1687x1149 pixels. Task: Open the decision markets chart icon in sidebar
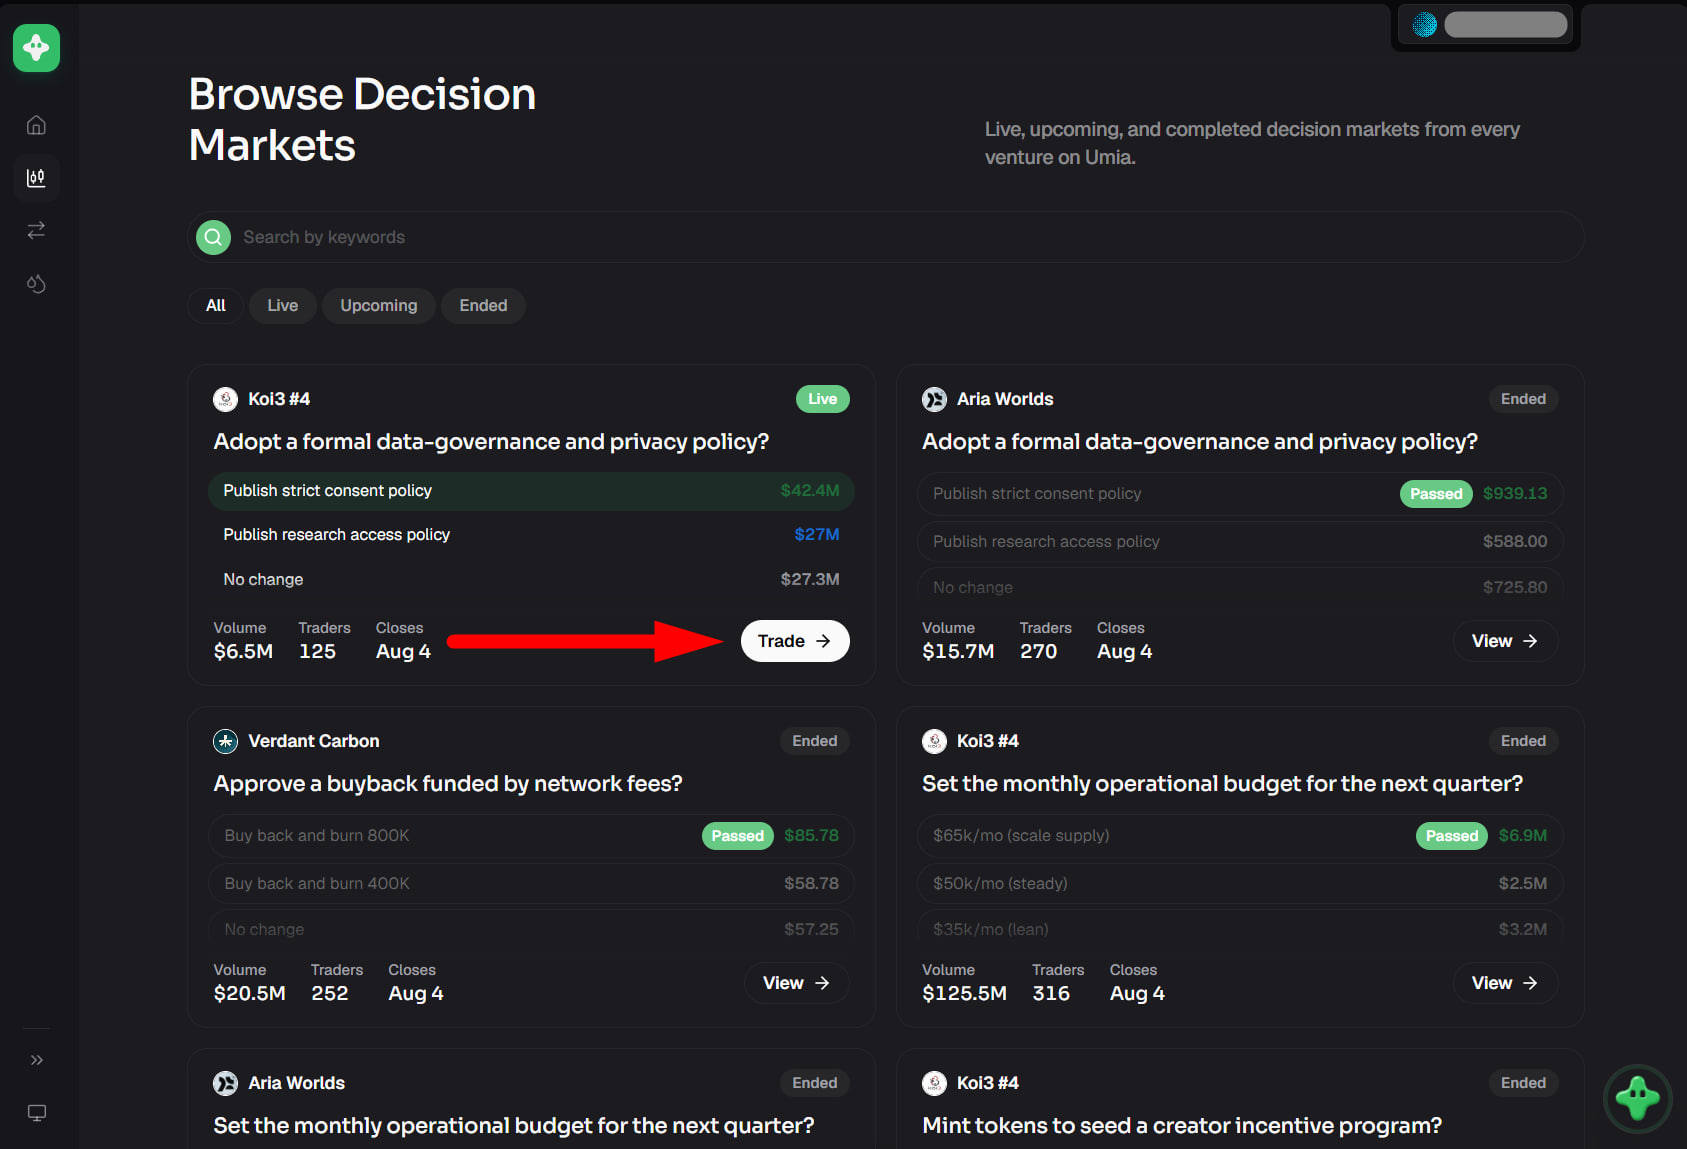[36, 178]
